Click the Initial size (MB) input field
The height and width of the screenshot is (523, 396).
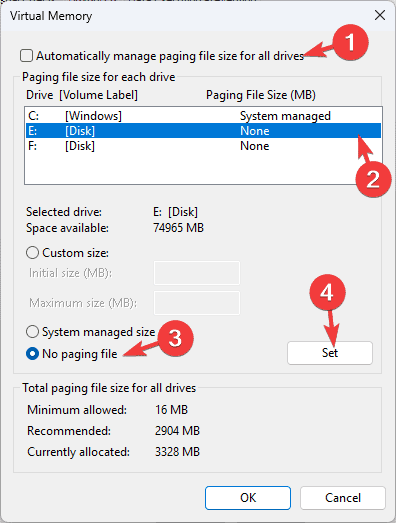[x=196, y=273]
